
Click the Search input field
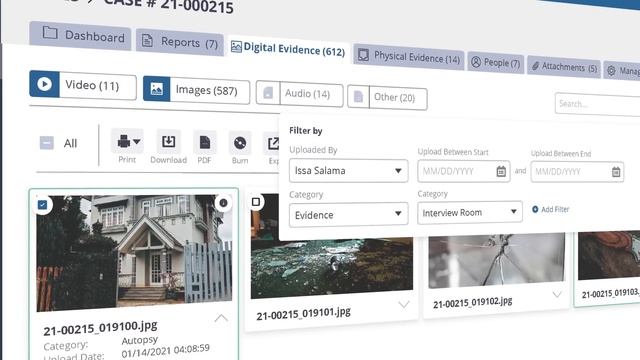click(598, 104)
